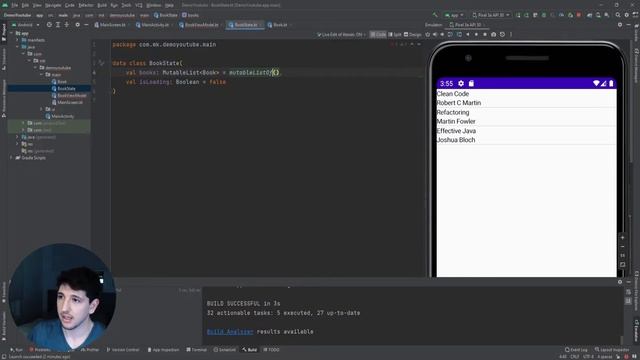The height and width of the screenshot is (360, 640).
Task: Click the emulator overview square button
Action: (485, 35)
